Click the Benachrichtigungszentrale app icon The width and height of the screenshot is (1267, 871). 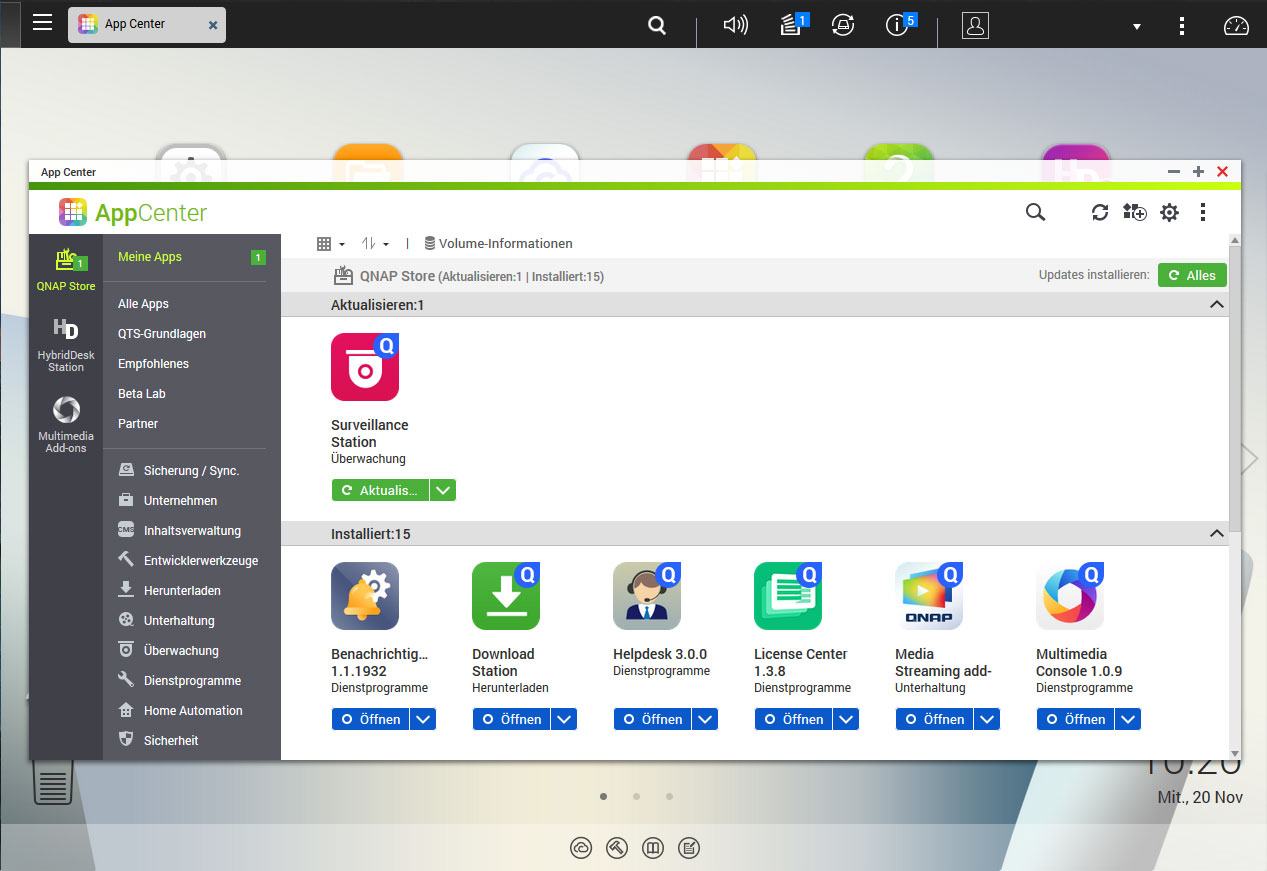365,596
